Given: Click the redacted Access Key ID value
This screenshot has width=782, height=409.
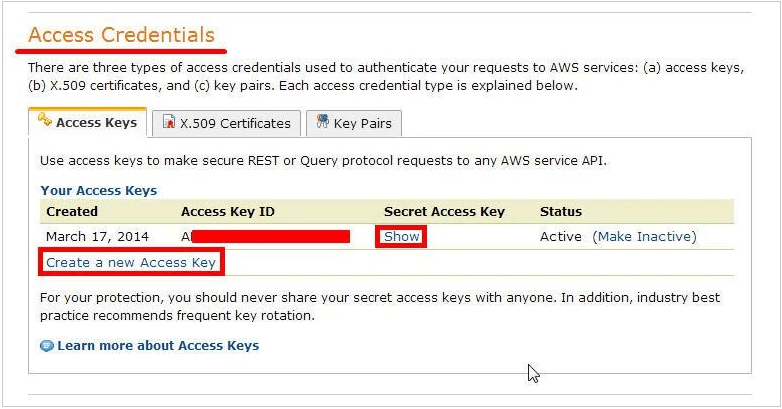Looking at the screenshot, I should point(268,237).
